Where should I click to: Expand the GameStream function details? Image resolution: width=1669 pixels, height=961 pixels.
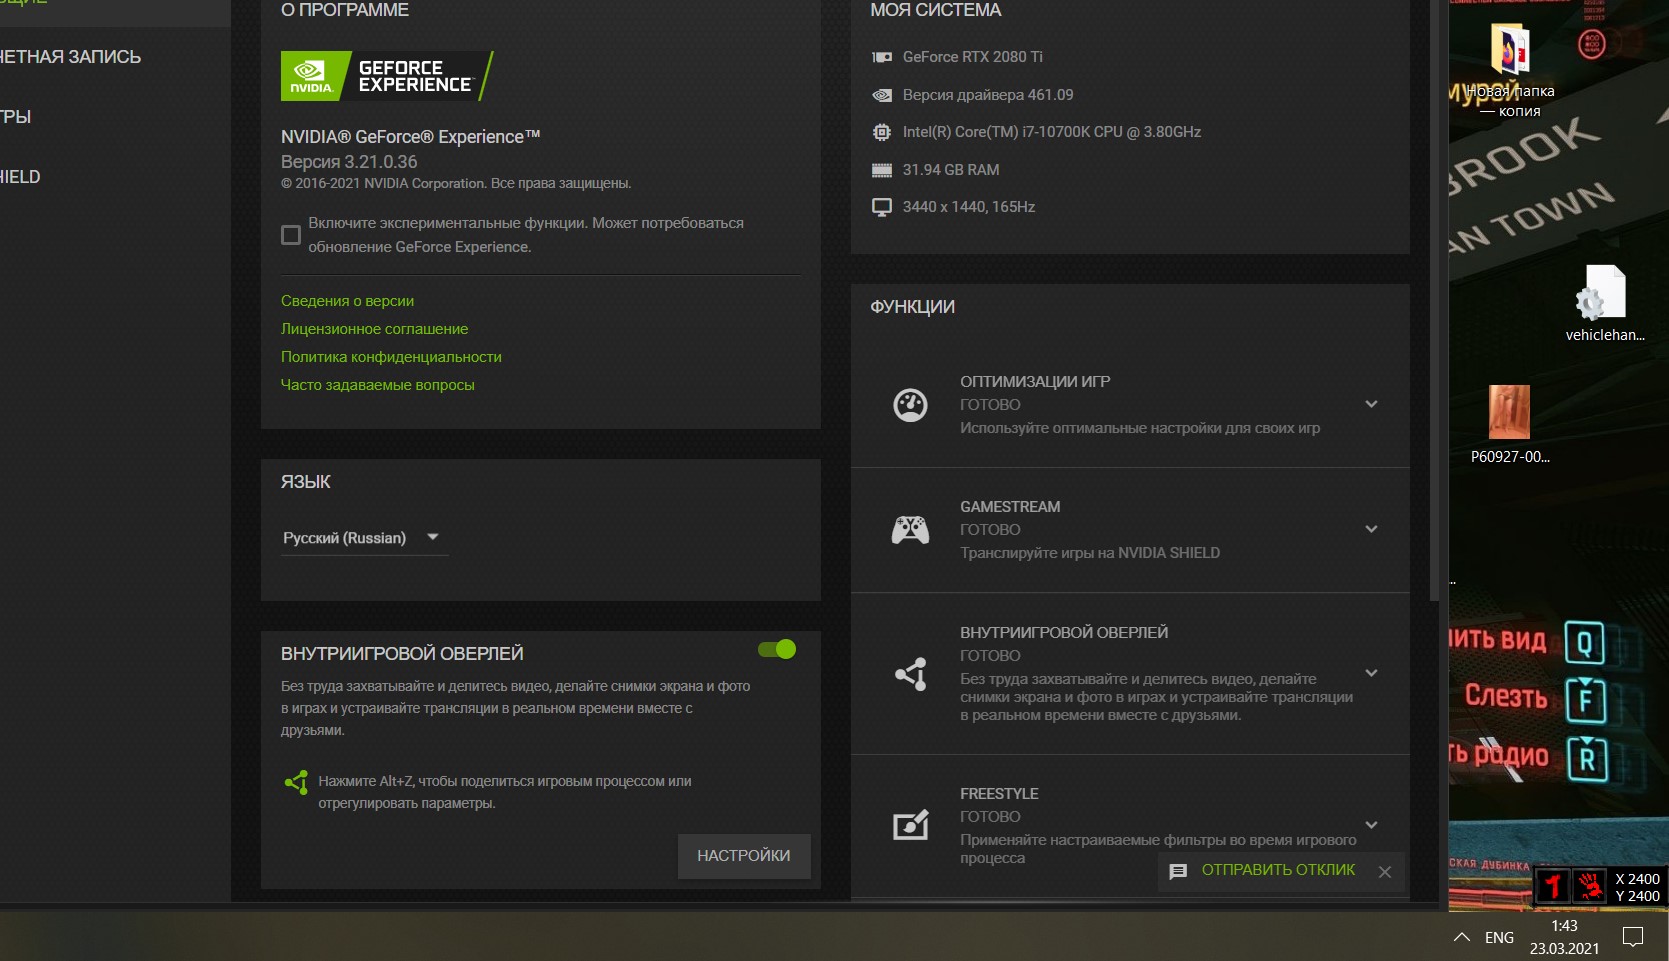coord(1371,529)
